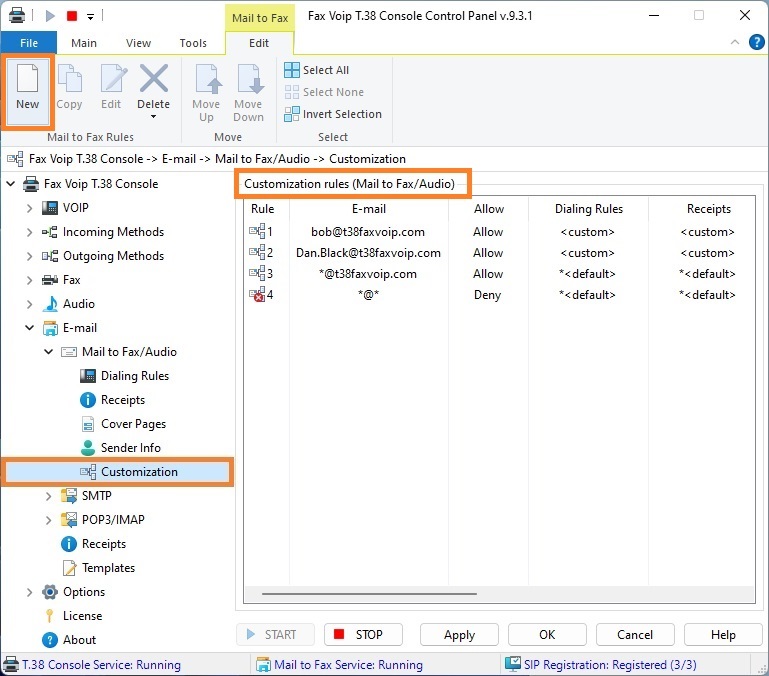Select About in the tree
The width and height of the screenshot is (769, 676).
[x=79, y=640]
